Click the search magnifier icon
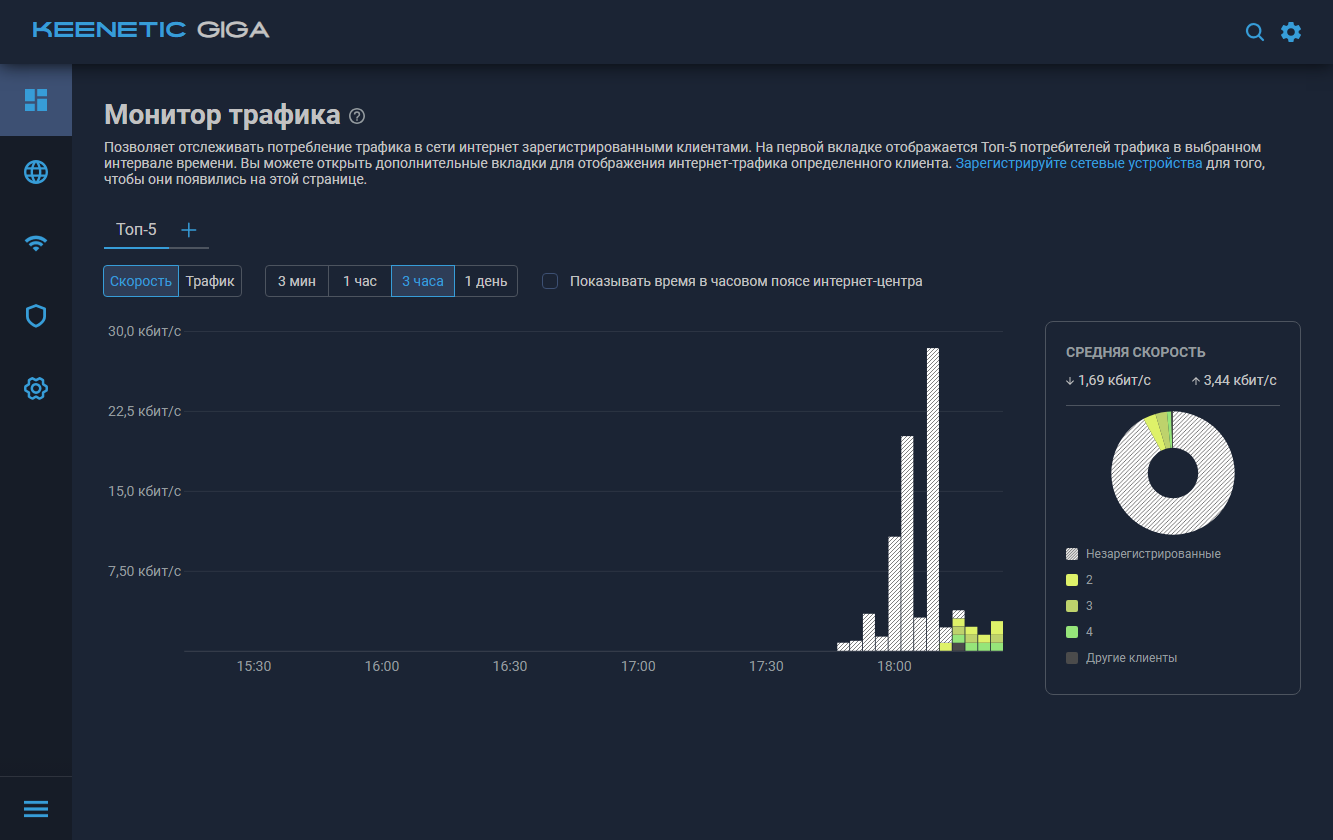This screenshot has height=840, width=1333. (x=1254, y=32)
